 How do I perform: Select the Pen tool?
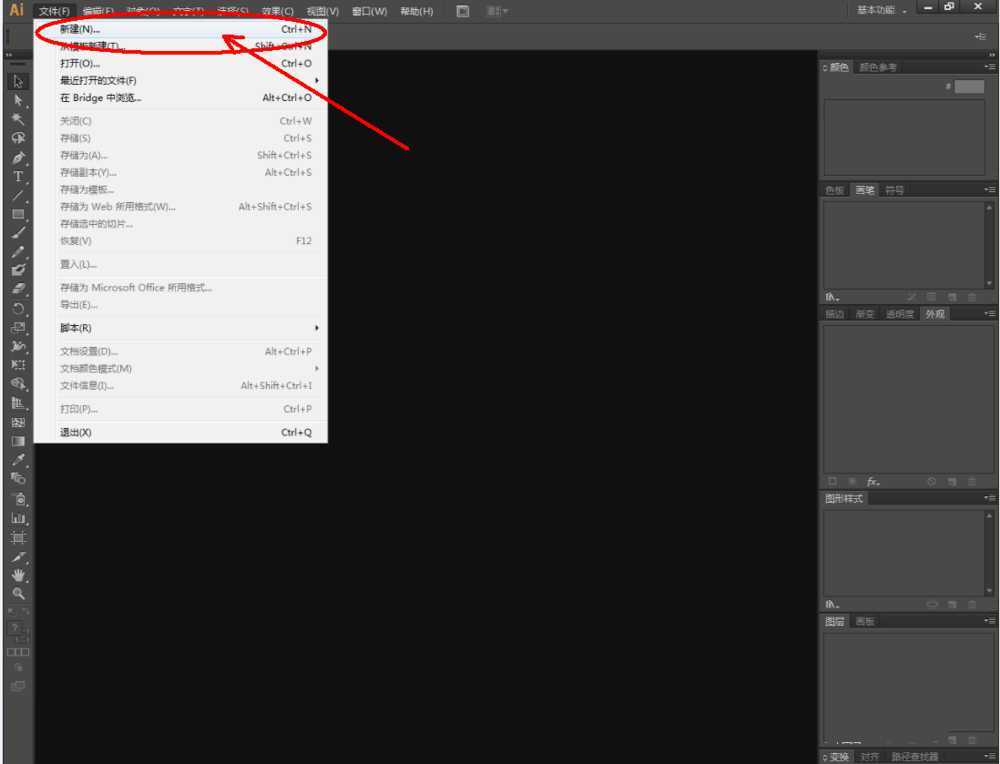(x=18, y=158)
